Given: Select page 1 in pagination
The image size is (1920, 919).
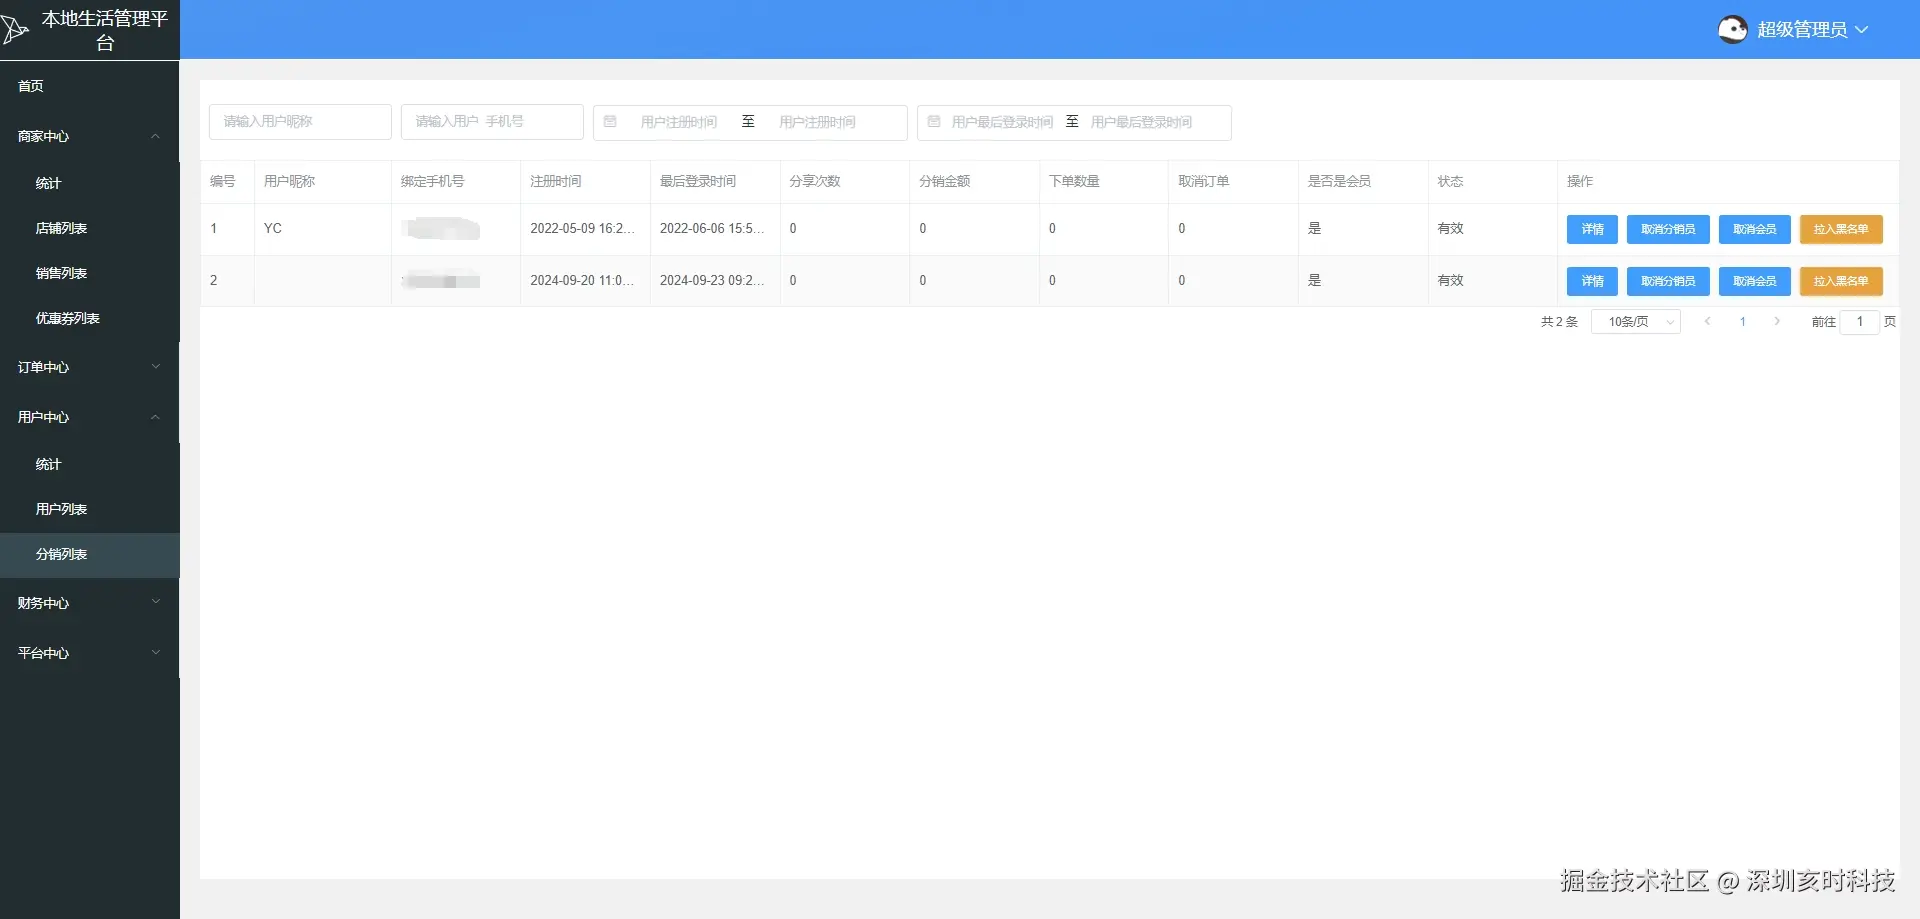Looking at the screenshot, I should [x=1743, y=322].
